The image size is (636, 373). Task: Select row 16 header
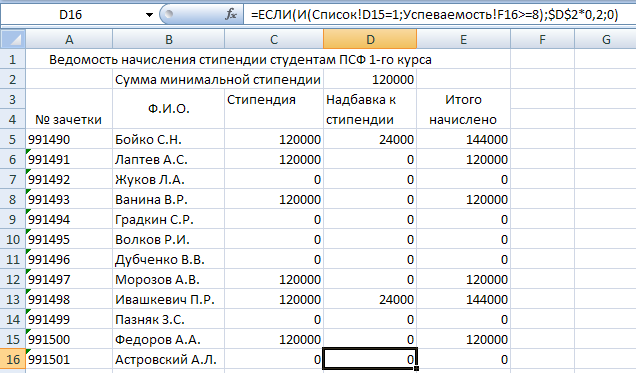(13, 359)
